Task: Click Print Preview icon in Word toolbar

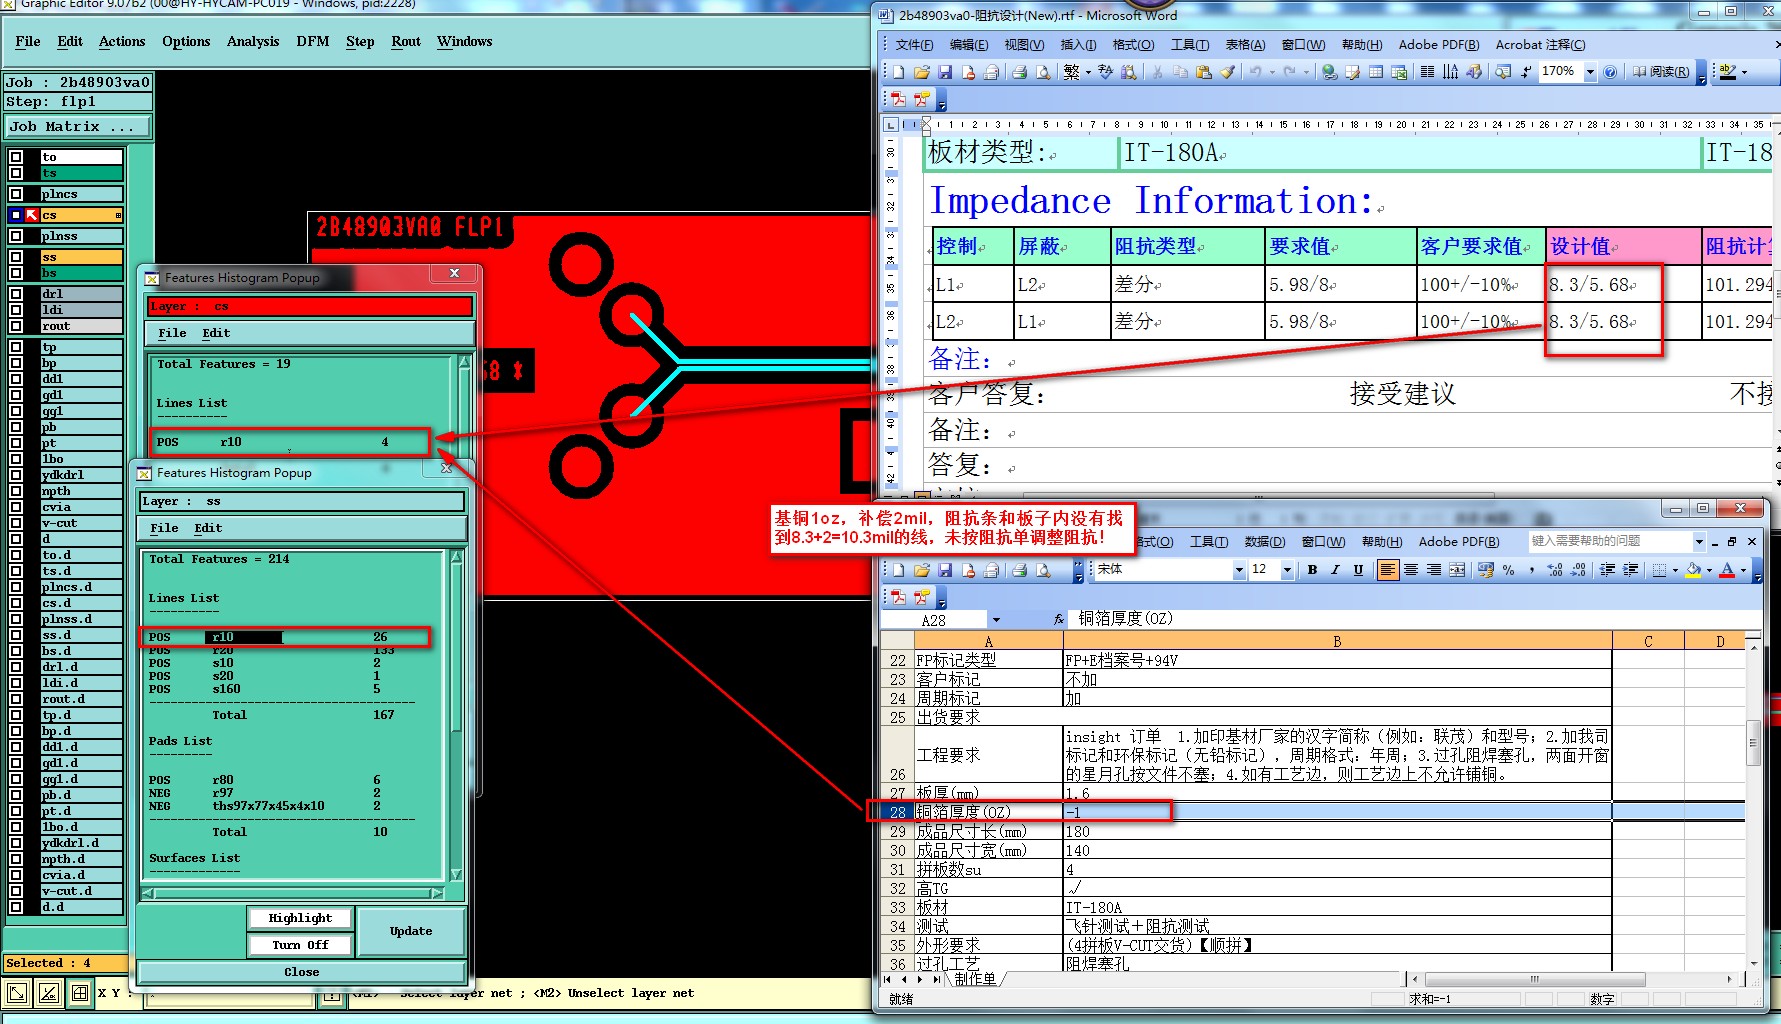Action: [x=1043, y=72]
